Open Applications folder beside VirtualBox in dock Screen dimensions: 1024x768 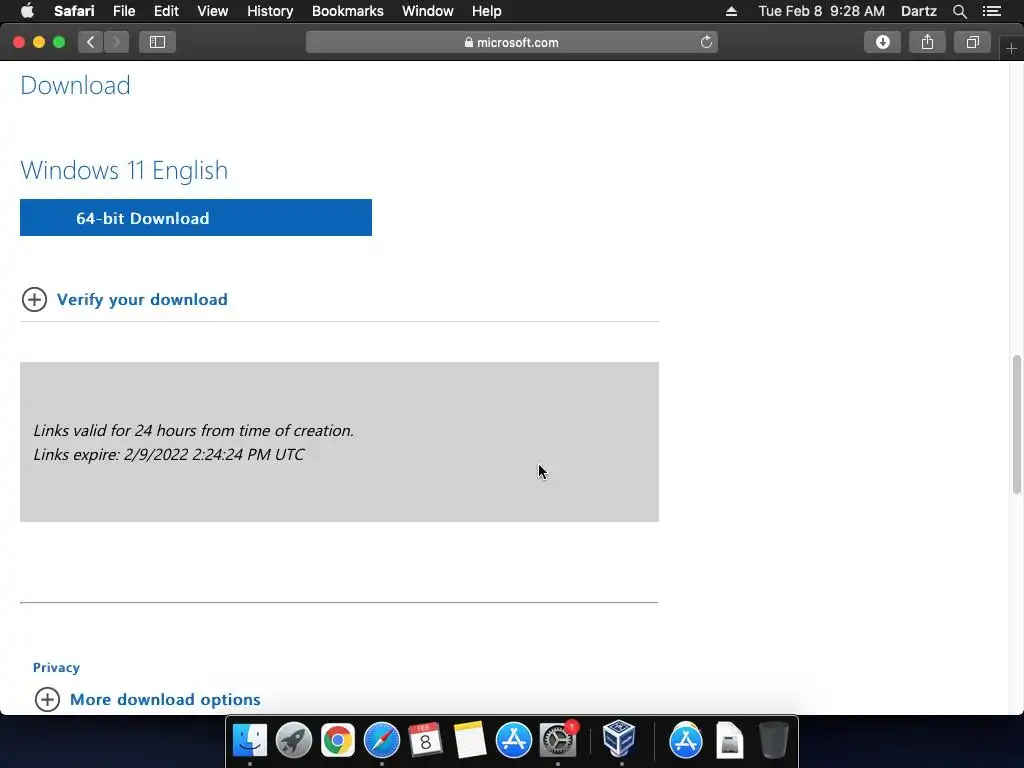(686, 741)
